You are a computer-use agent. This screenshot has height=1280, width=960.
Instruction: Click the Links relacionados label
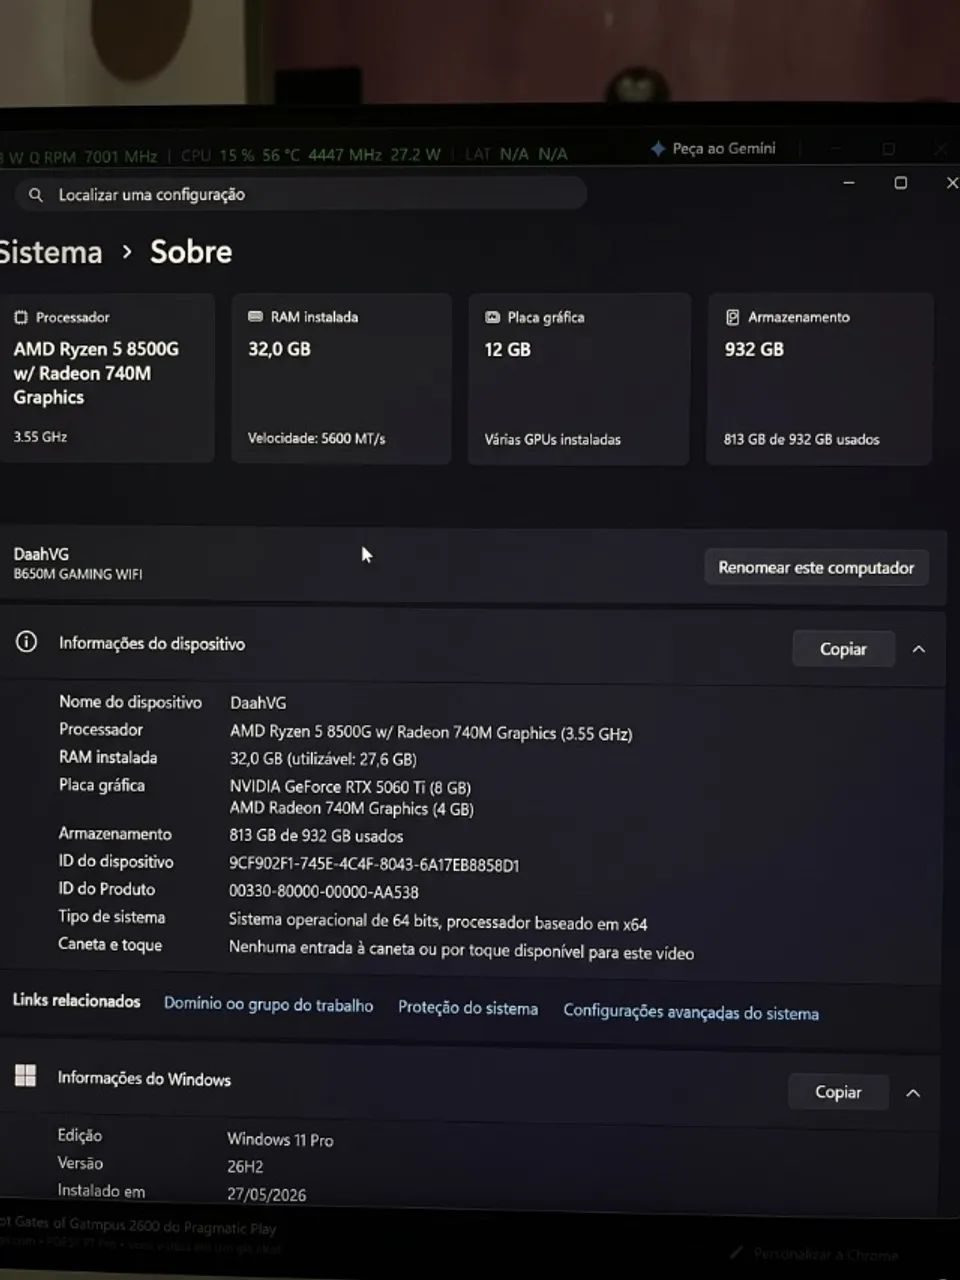76,1001
